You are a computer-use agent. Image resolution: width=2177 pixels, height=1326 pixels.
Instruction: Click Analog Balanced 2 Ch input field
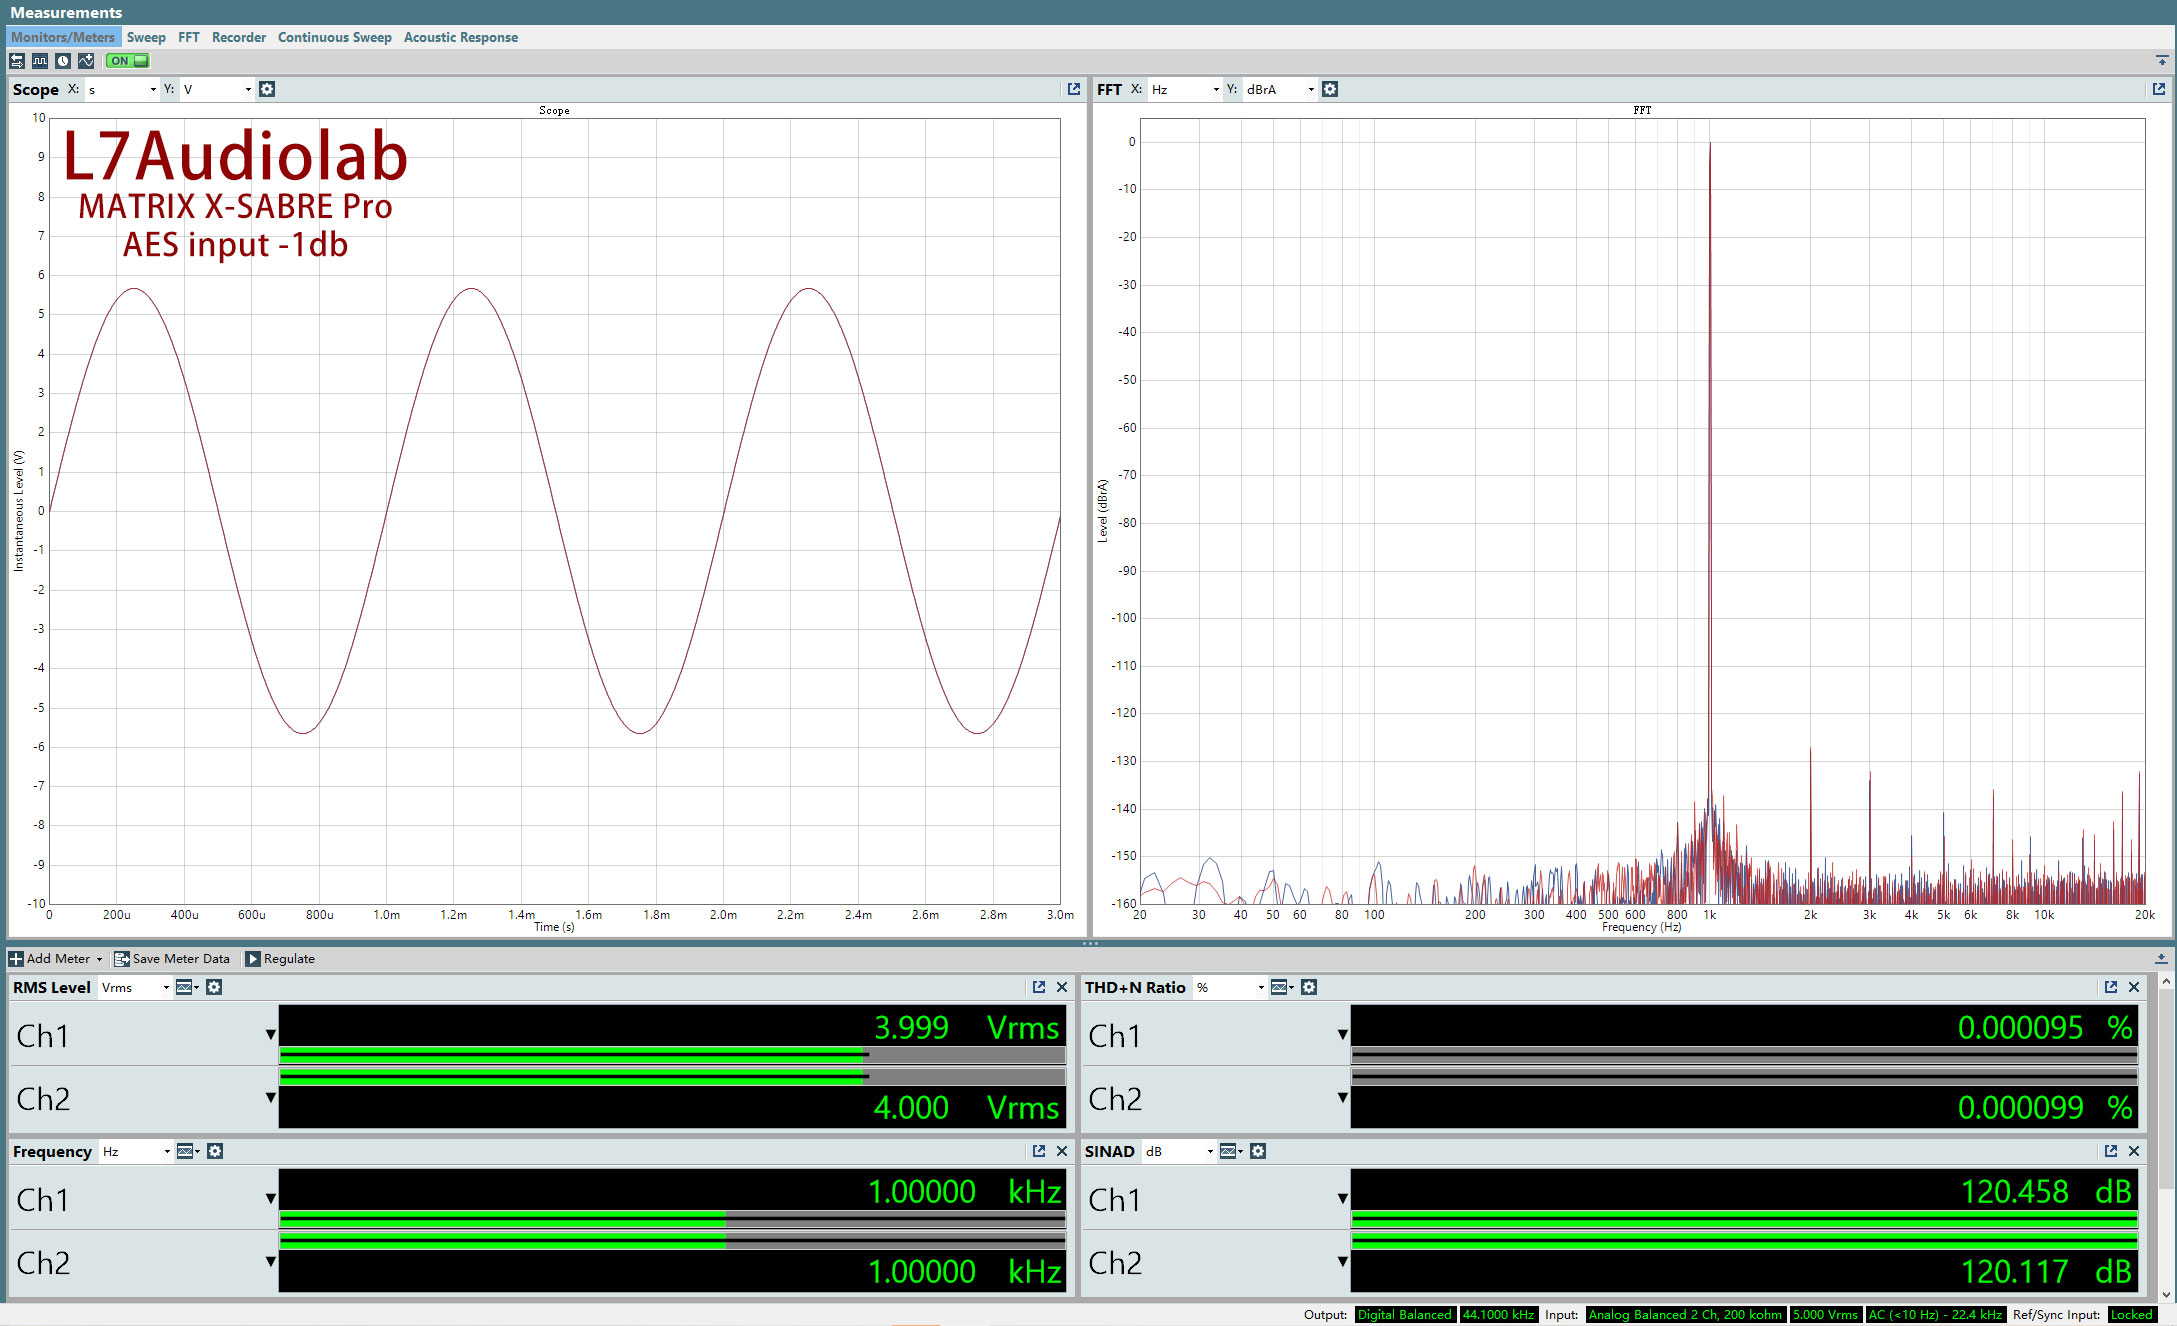click(1686, 1315)
